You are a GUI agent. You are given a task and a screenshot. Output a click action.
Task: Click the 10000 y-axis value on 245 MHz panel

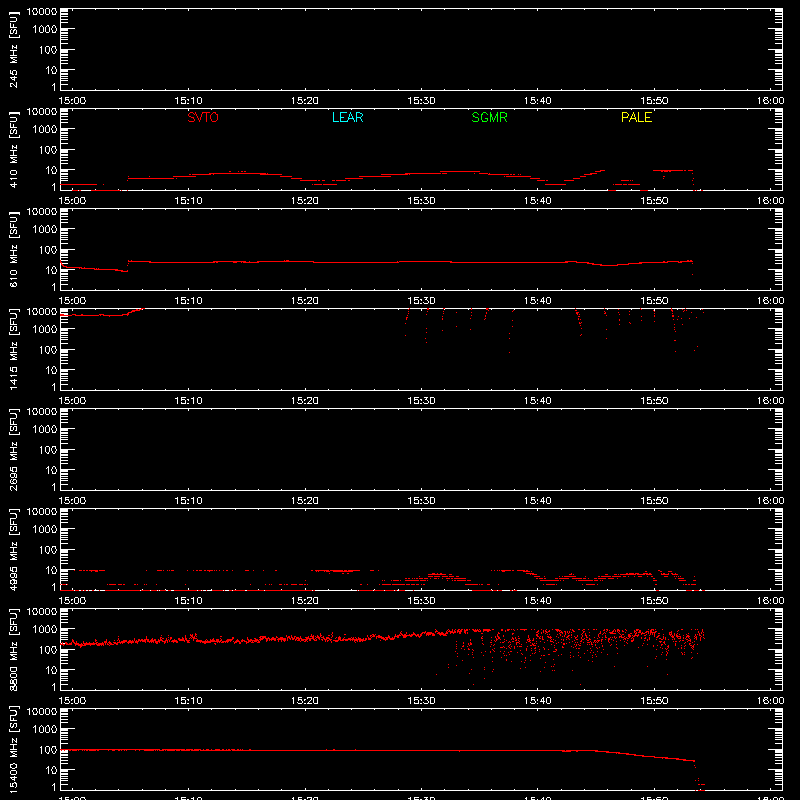pos(42,12)
